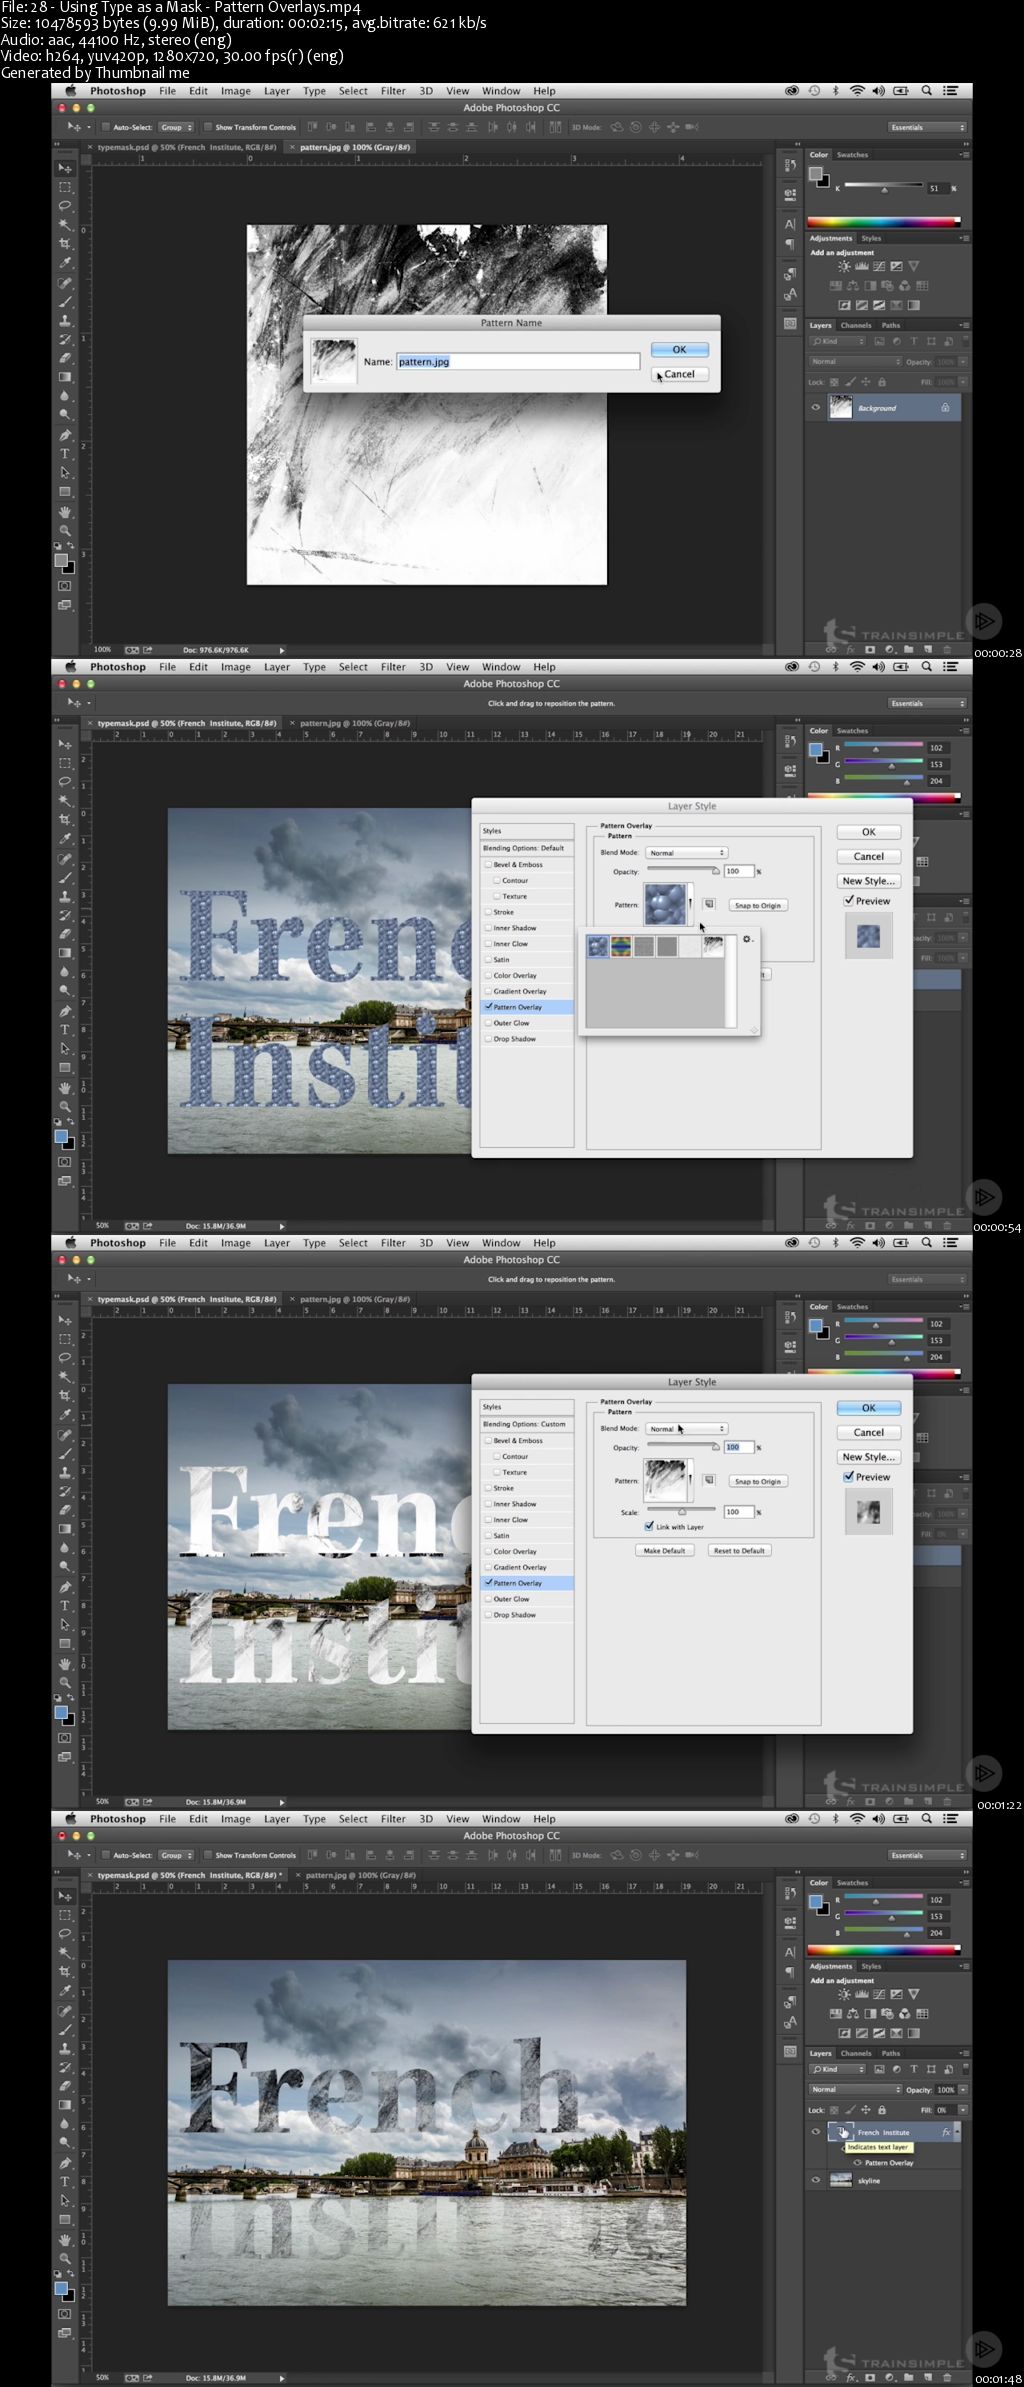This screenshot has width=1024, height=2387.
Task: Select the Rectangle shape tool in the 00:01:48 frame
Action: tap(65, 2220)
